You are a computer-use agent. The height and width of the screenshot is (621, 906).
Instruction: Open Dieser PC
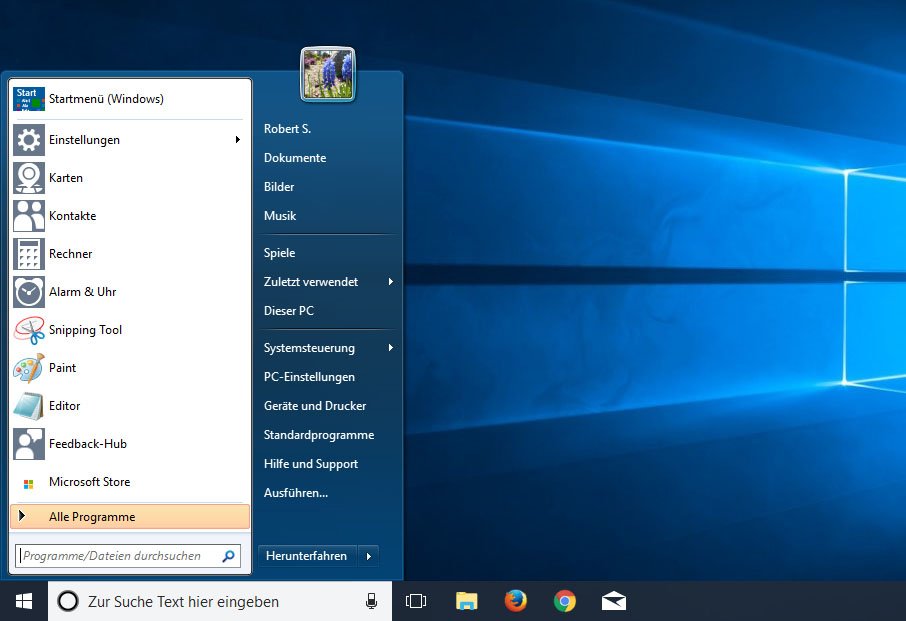click(x=288, y=311)
